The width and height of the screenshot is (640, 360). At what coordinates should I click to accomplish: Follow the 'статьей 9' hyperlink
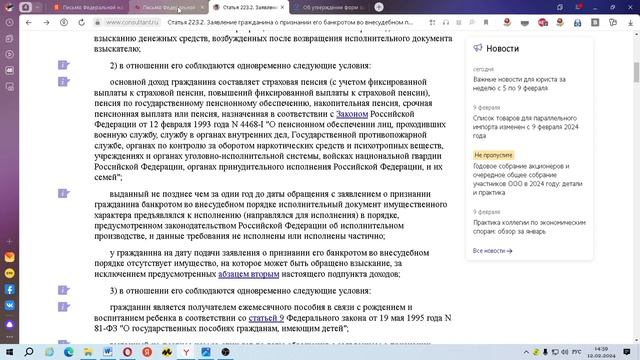(266, 318)
